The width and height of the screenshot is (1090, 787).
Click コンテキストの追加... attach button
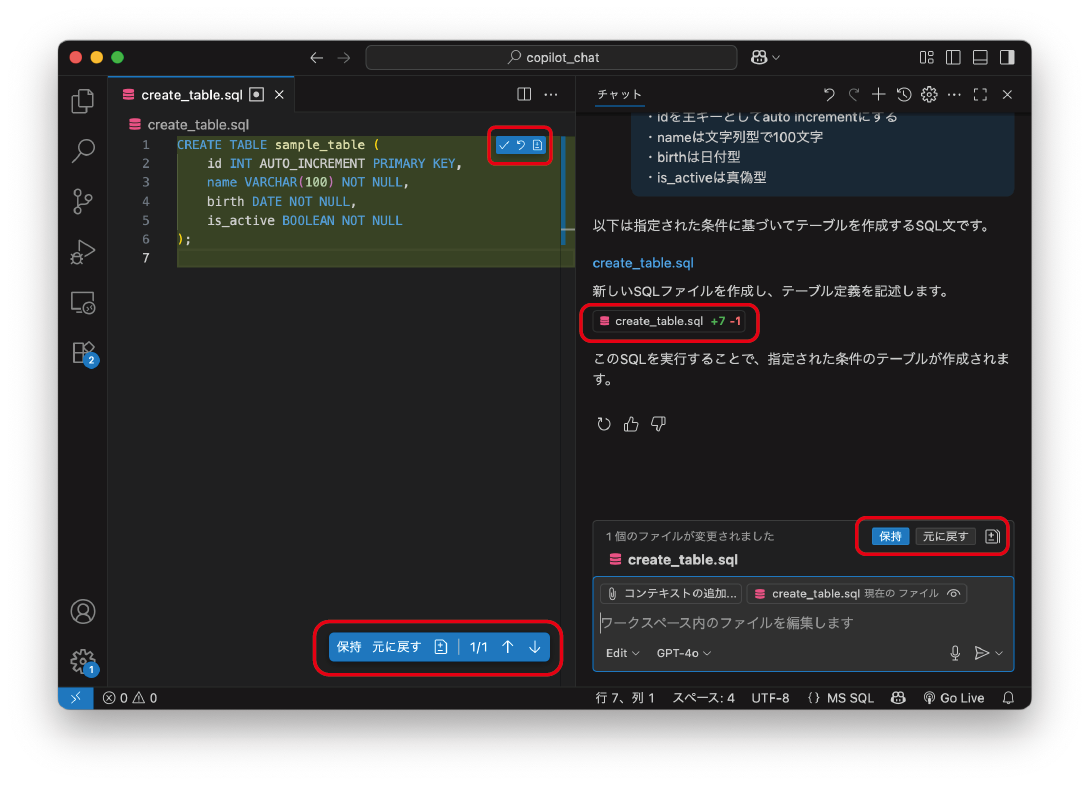pos(671,594)
